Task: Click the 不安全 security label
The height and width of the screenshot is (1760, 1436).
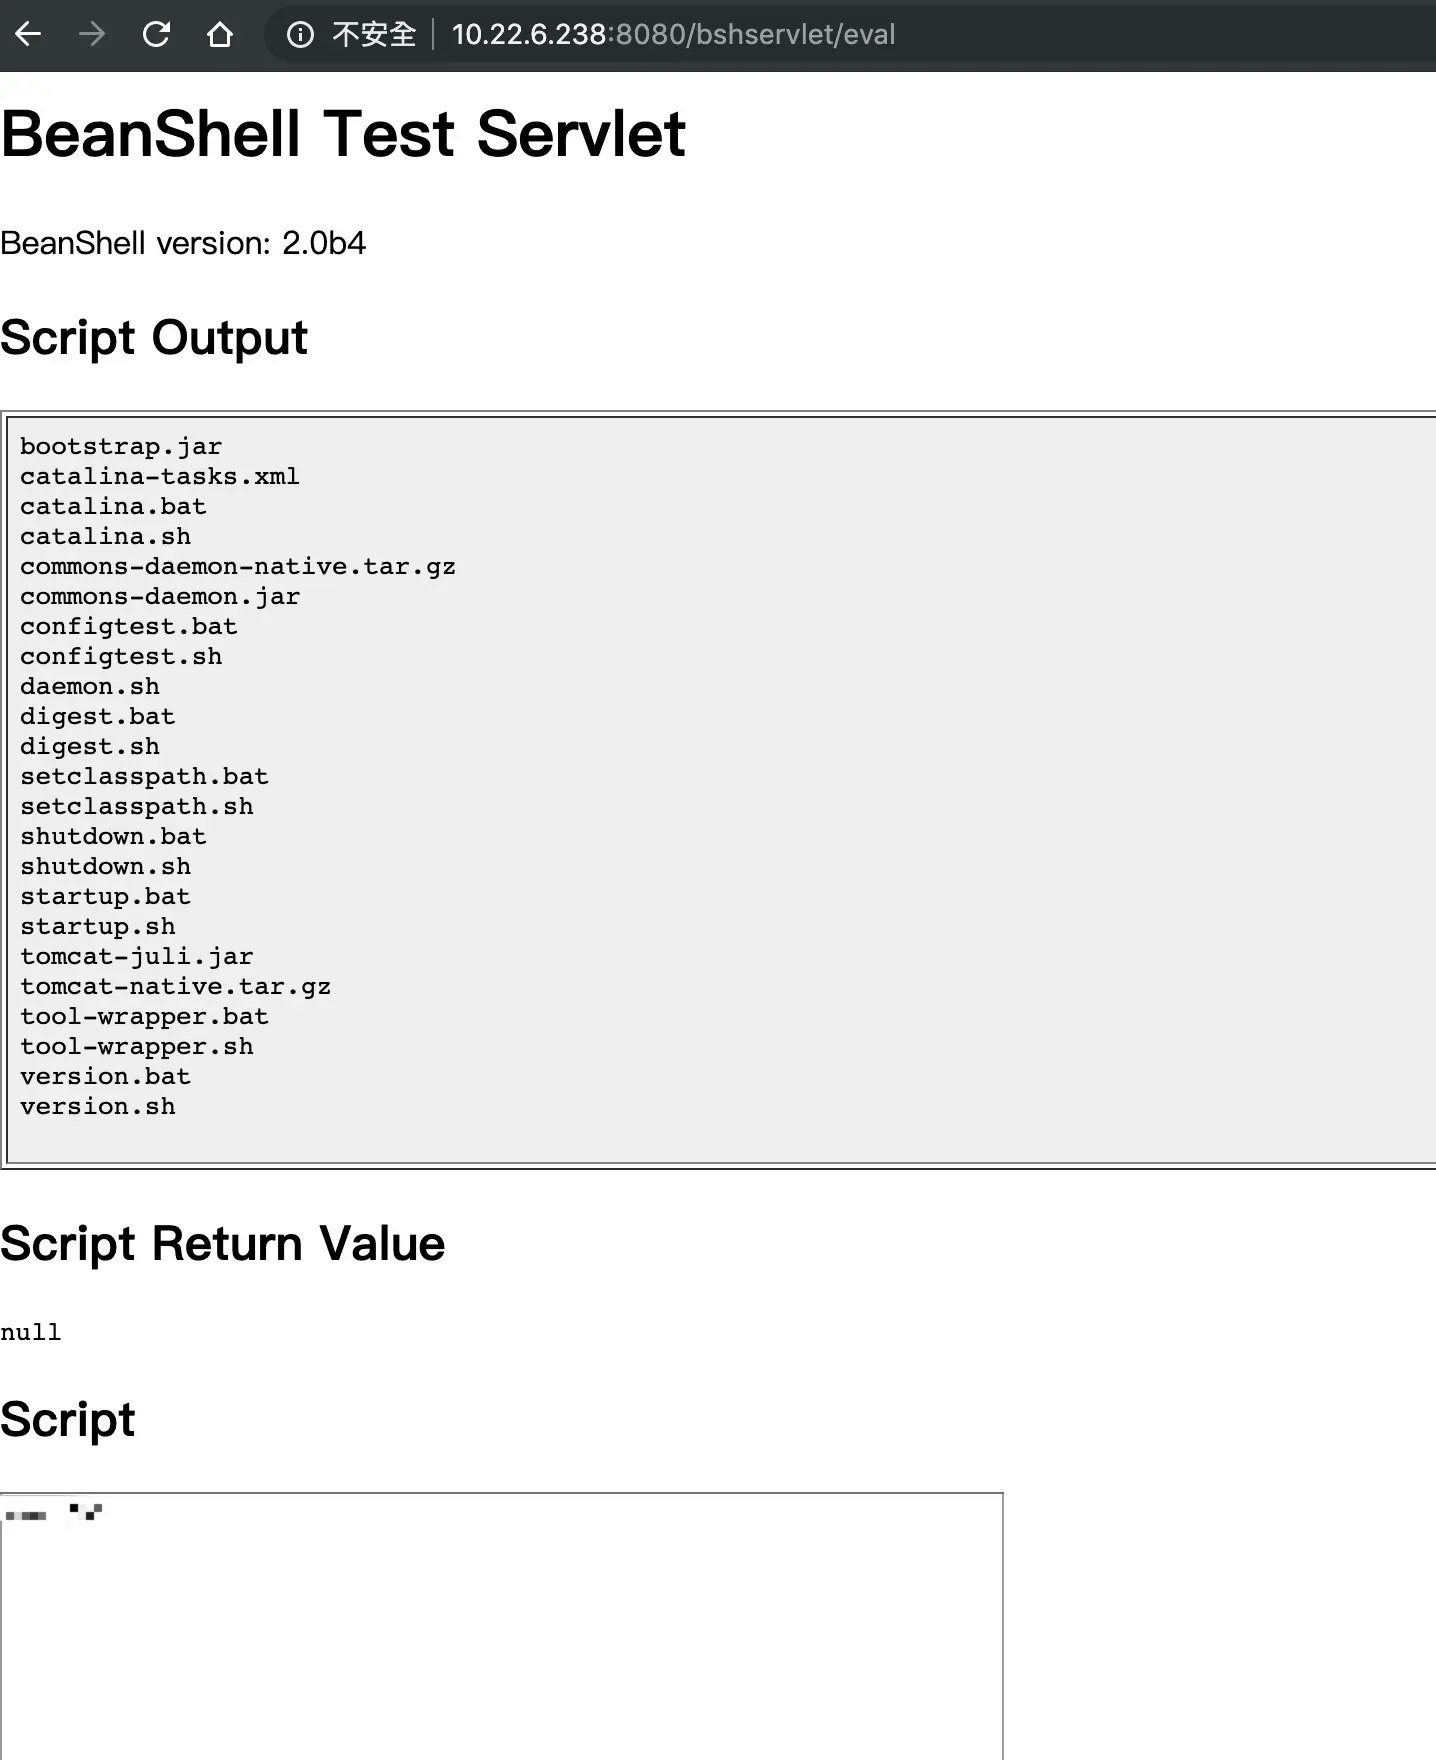Action: (x=374, y=35)
